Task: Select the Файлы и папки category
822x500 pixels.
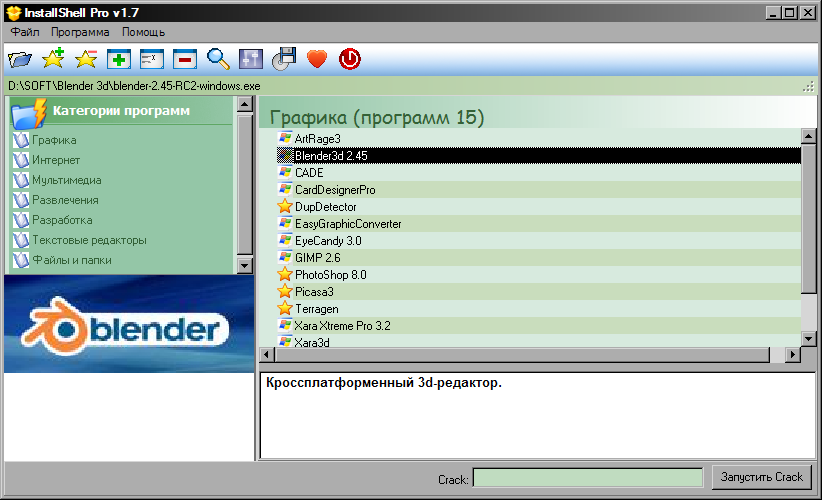Action: pyautogui.click(x=72, y=260)
